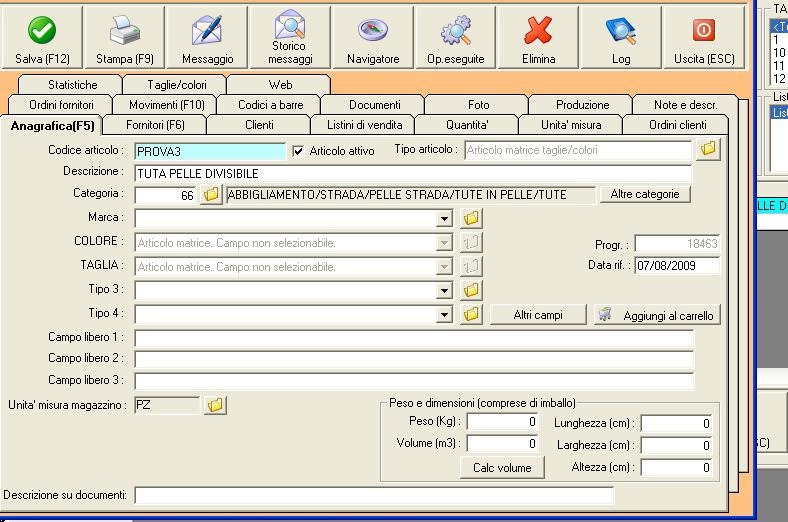
Task: Switch to Ordini clienti tab
Action: click(x=677, y=125)
